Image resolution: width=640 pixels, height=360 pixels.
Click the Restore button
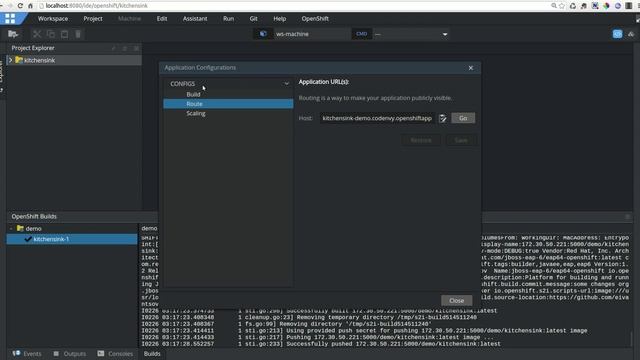421,140
